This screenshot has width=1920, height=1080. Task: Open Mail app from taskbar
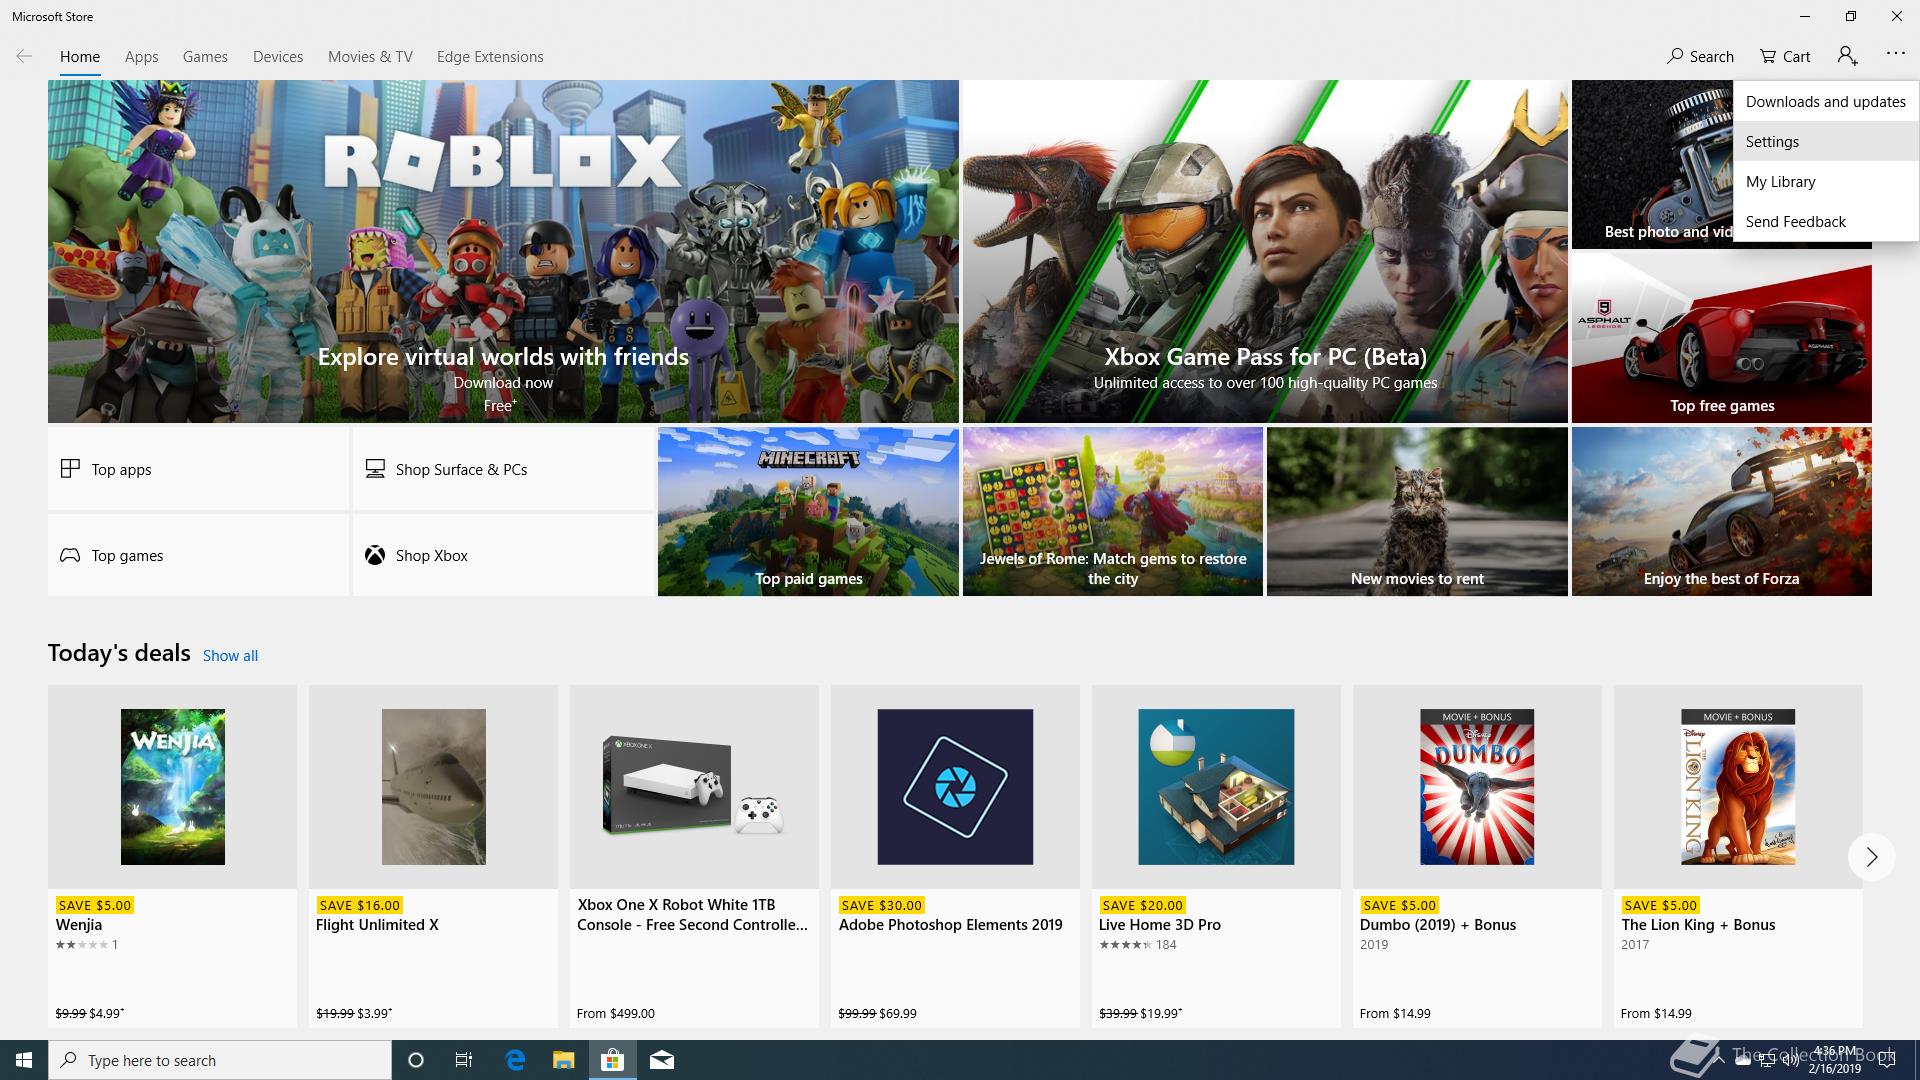661,1060
